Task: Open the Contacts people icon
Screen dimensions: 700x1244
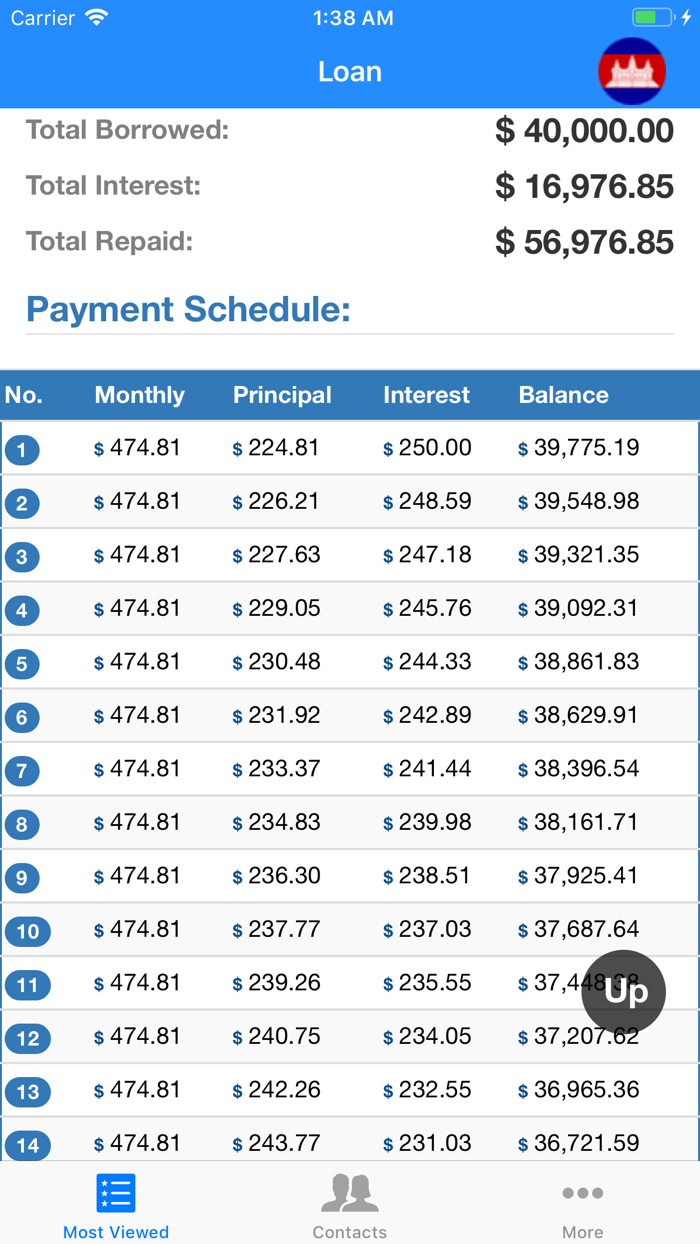Action: (349, 1193)
